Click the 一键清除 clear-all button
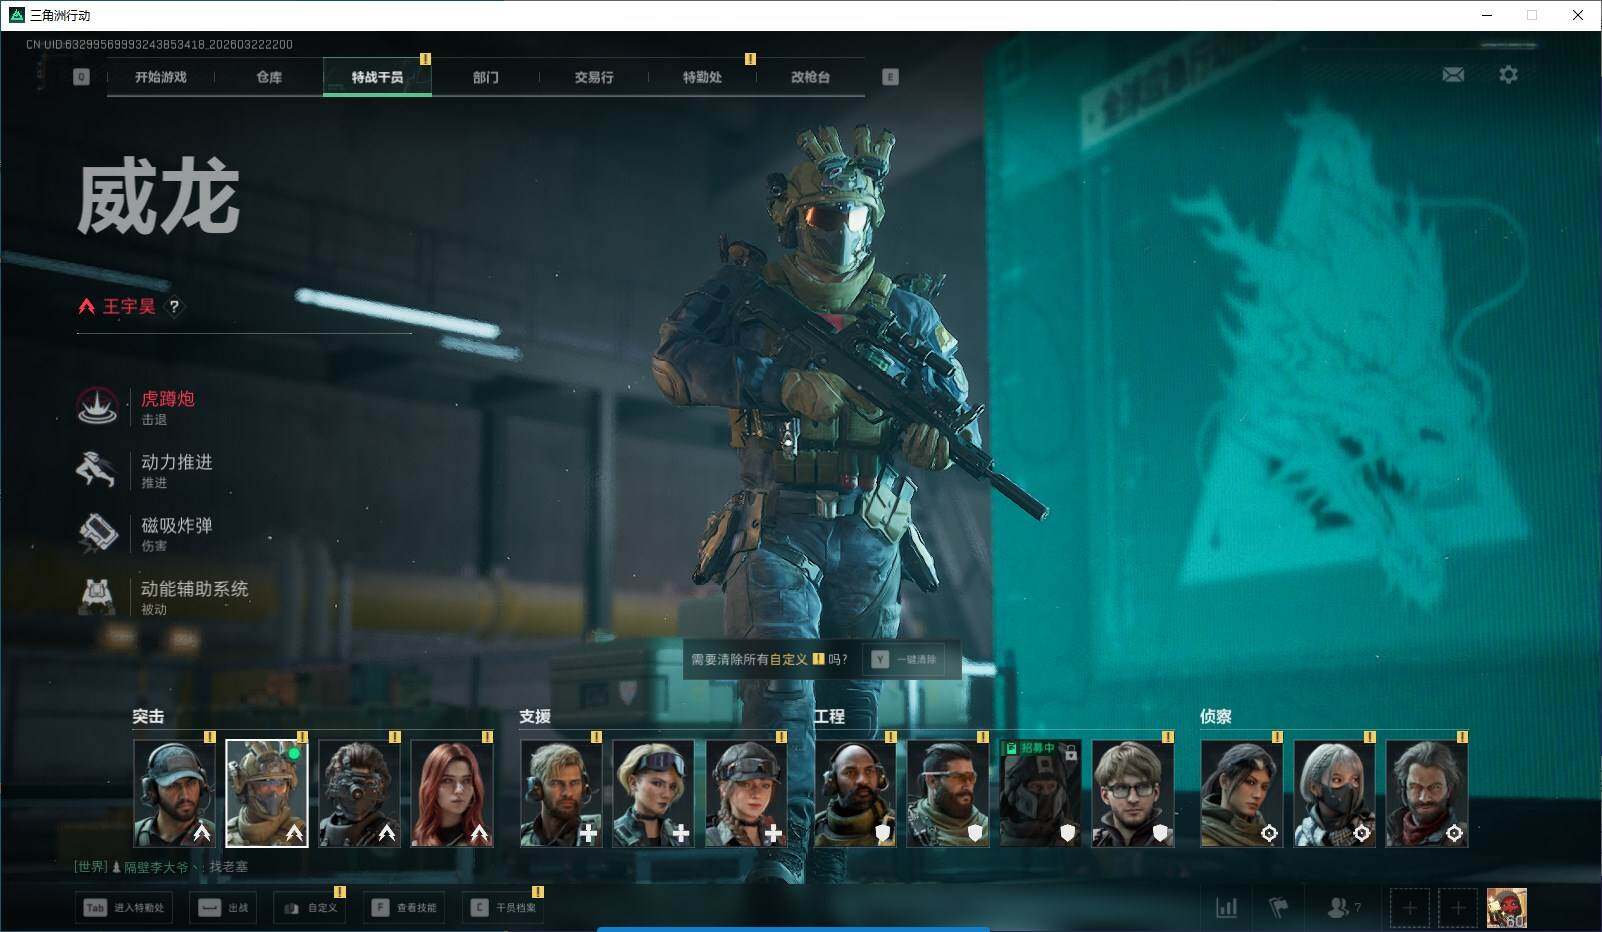This screenshot has width=1602, height=932. point(905,660)
